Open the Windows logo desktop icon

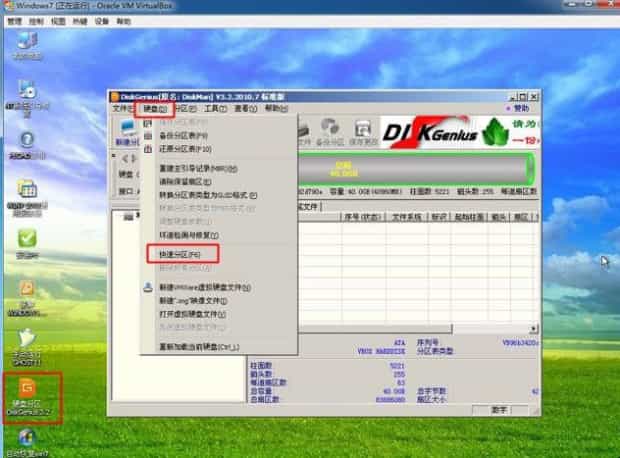pyautogui.click(x=27, y=443)
